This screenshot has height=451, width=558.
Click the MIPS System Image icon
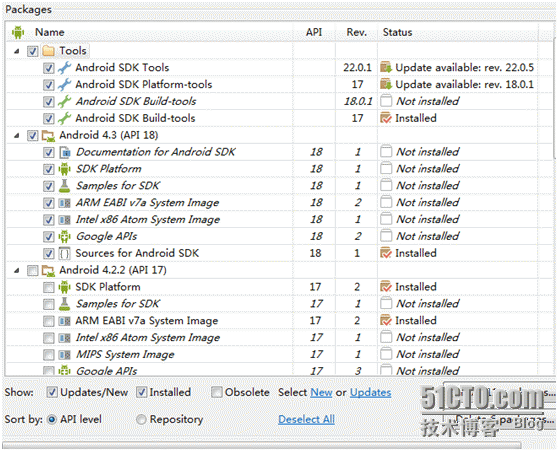(x=64, y=355)
